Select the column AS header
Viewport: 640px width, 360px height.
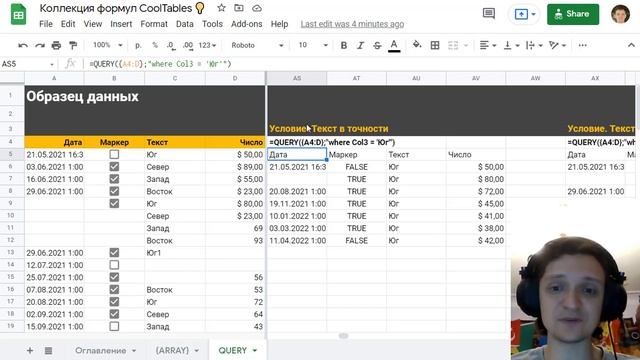297,78
